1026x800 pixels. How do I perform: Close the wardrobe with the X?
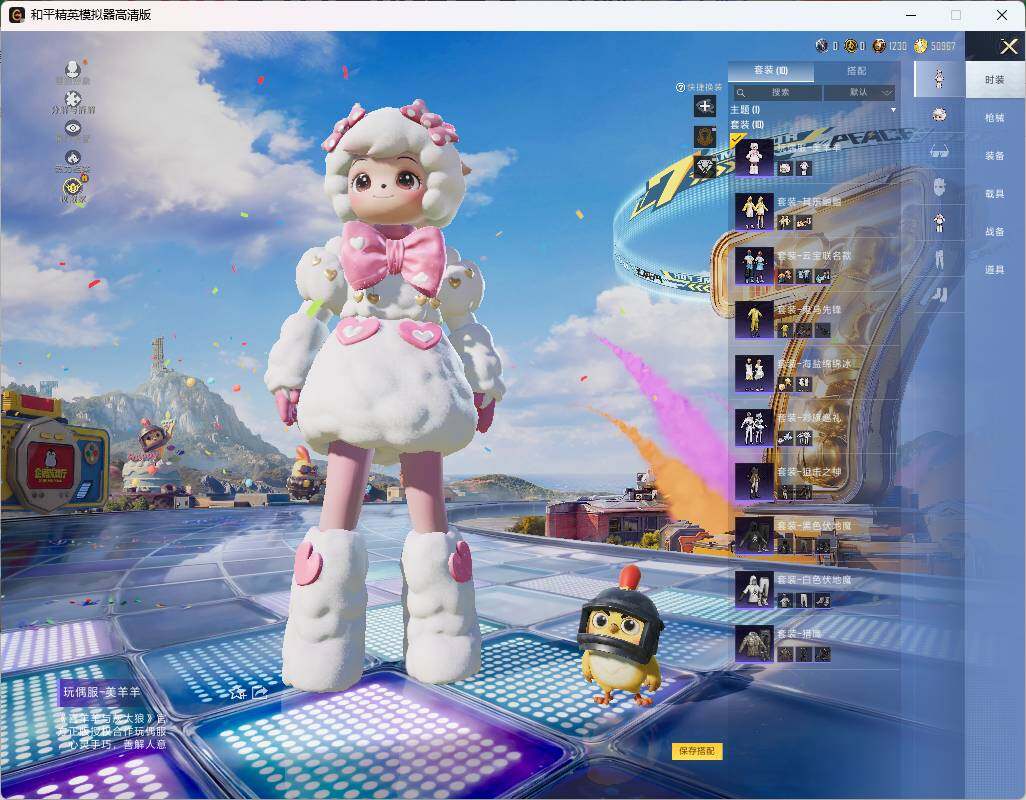pos(1008,46)
